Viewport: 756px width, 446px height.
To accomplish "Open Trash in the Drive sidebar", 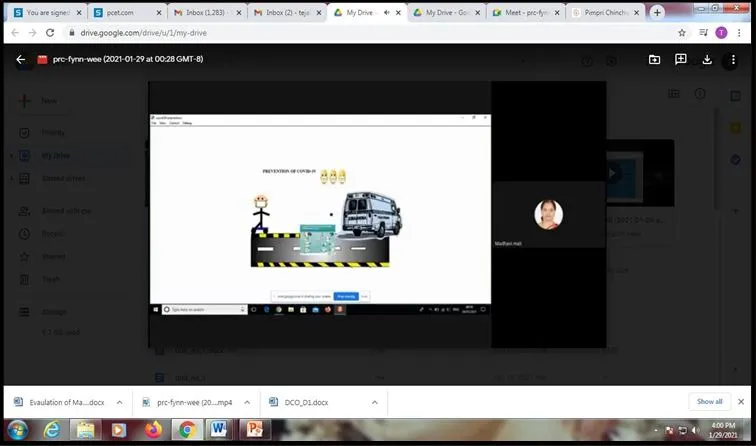I will tap(51, 279).
